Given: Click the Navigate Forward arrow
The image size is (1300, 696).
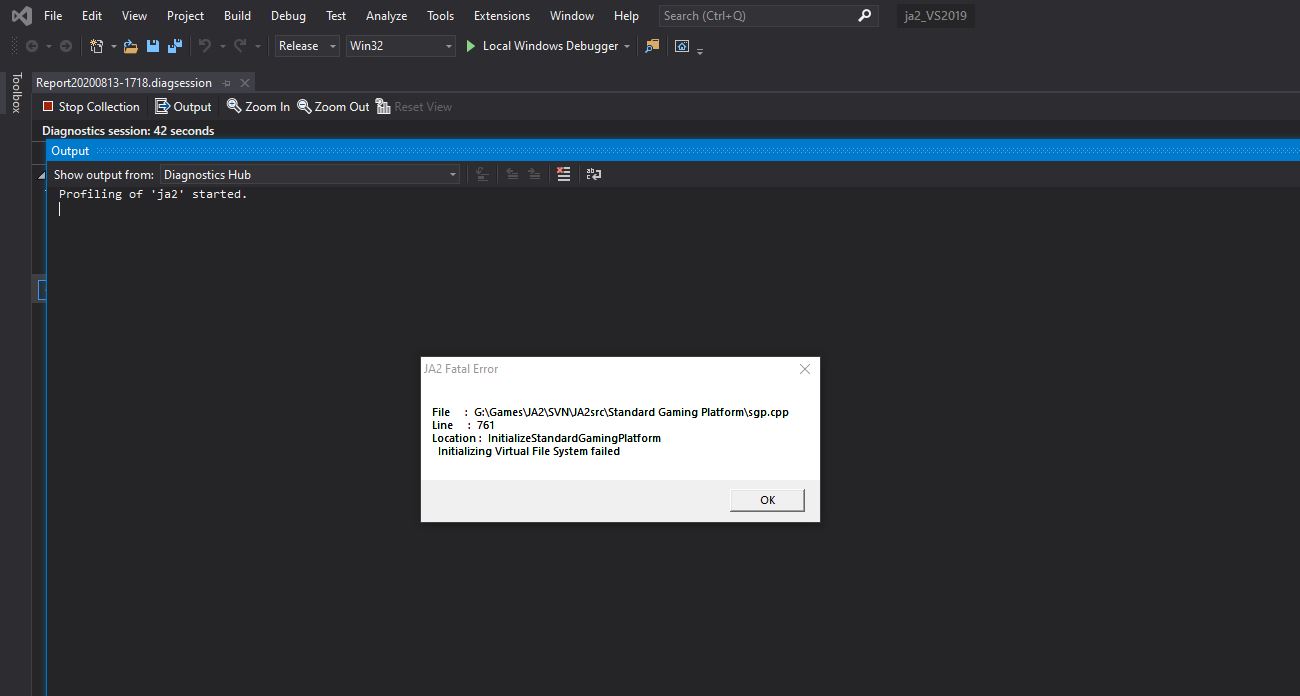Looking at the screenshot, I should pos(66,46).
